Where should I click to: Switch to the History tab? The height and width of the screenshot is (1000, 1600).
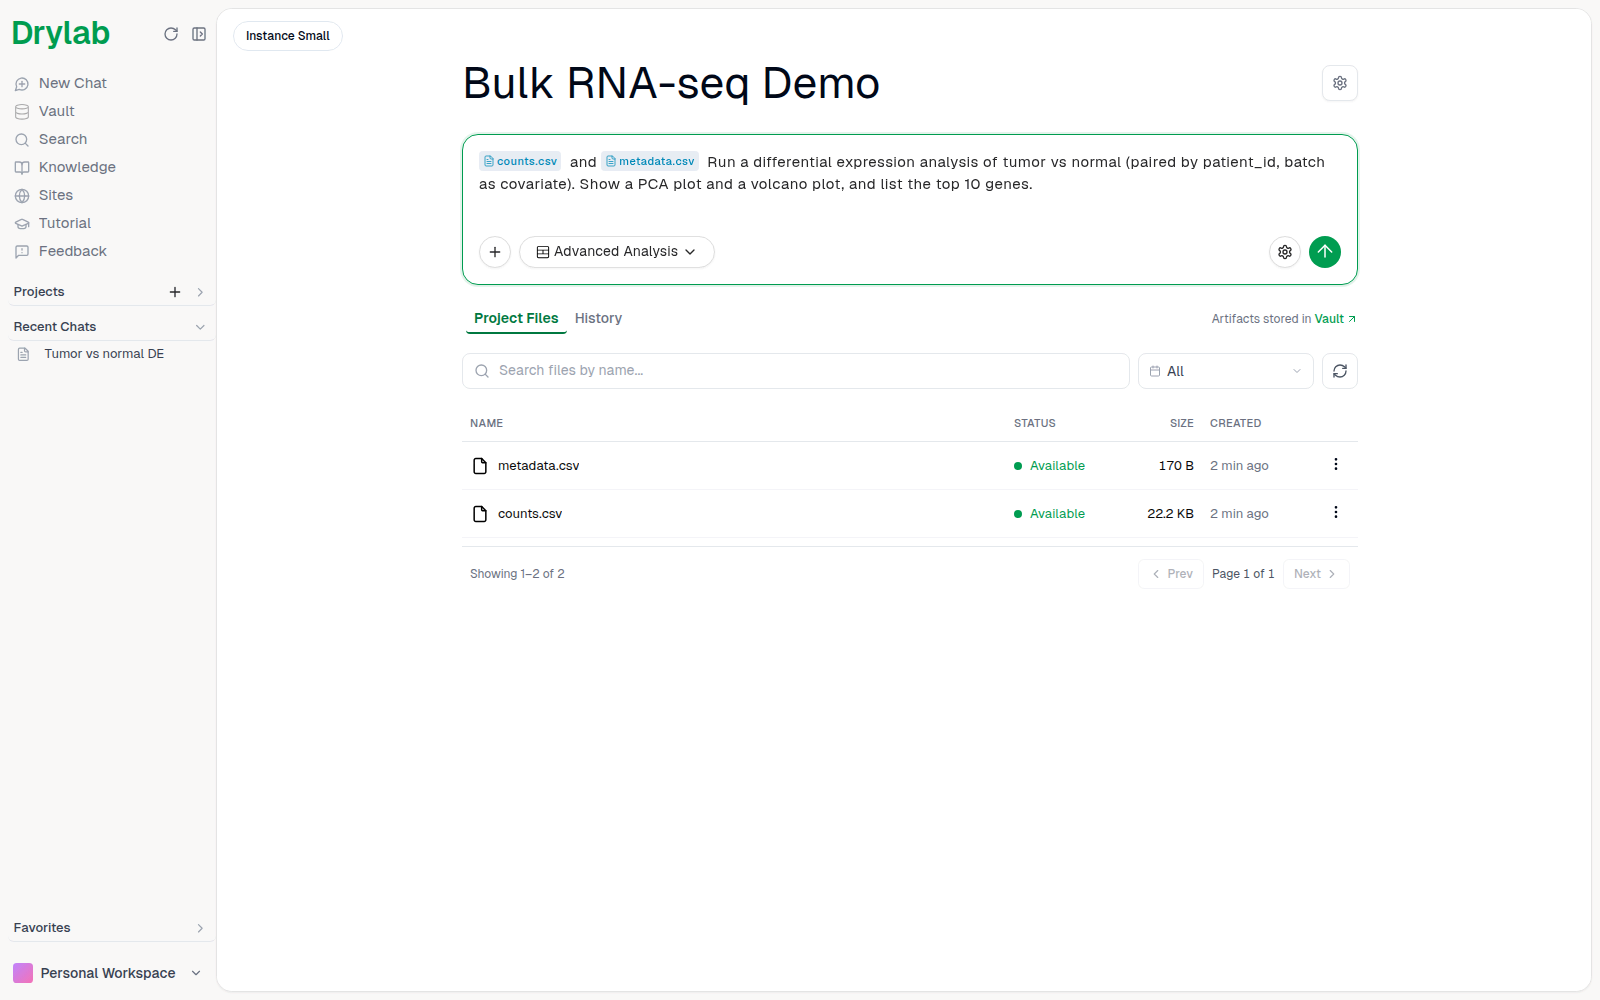[x=598, y=318]
